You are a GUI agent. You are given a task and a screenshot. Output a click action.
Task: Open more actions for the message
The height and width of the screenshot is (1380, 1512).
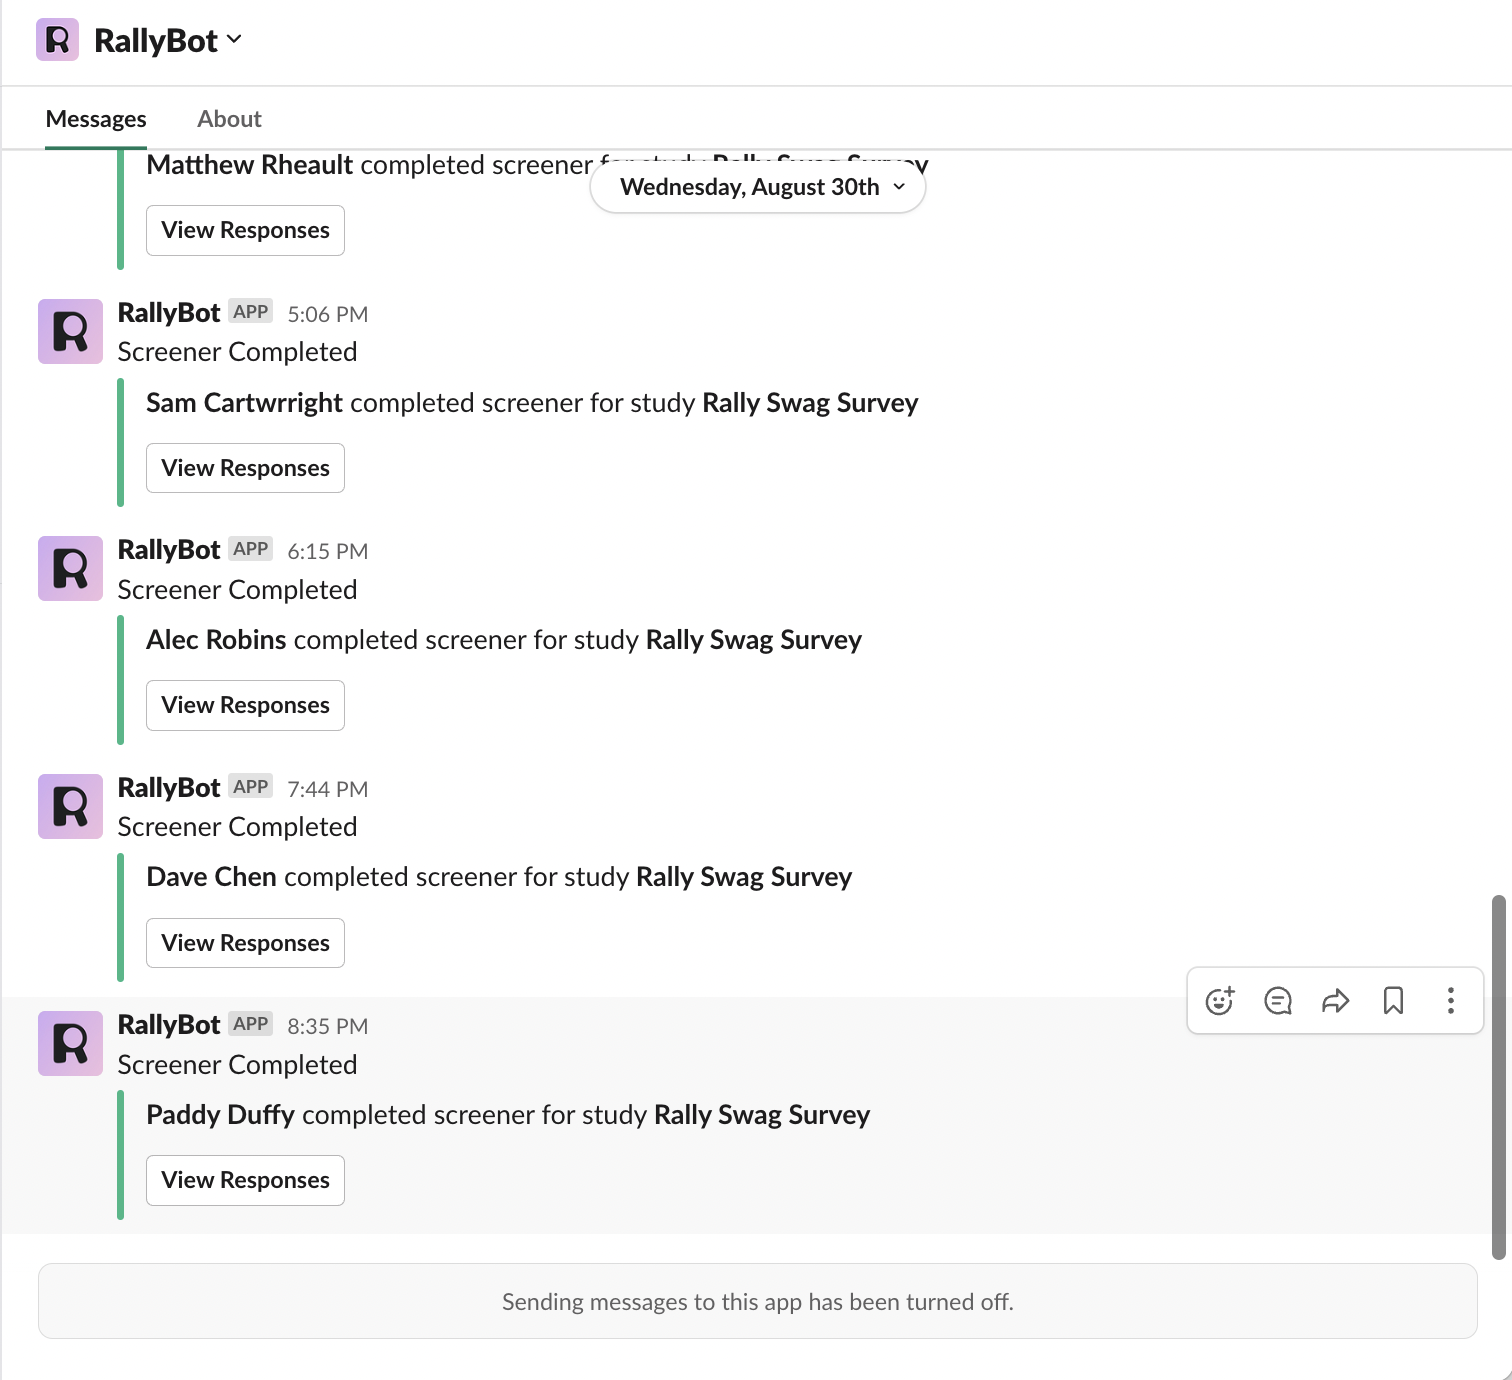click(x=1450, y=1000)
